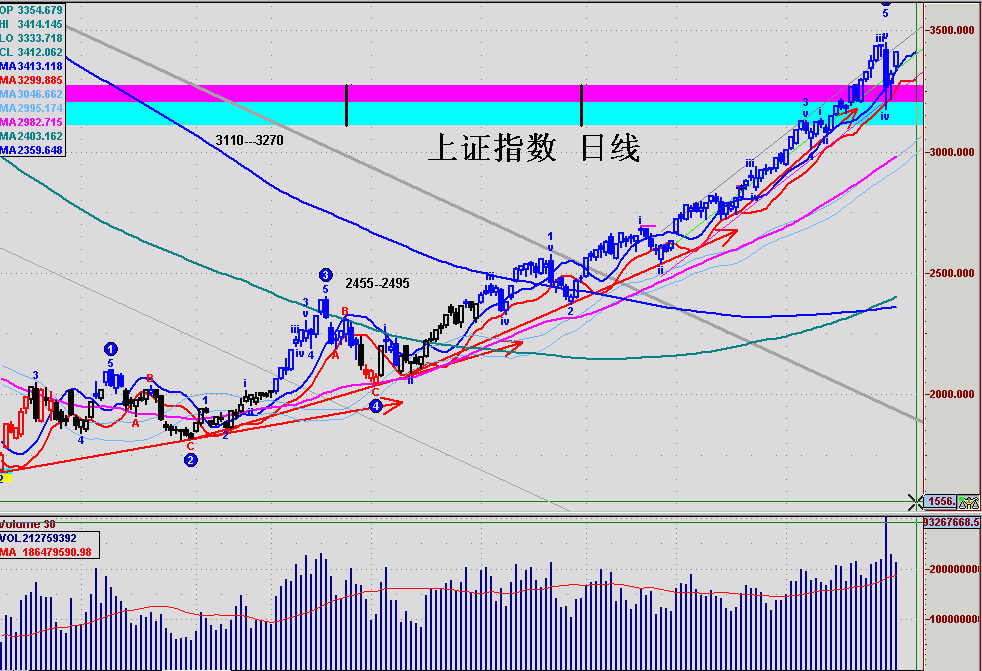Screen dimensions: 982x671
Task: Select the magenta MA 2982.715 legend entry
Action: (x=31, y=122)
